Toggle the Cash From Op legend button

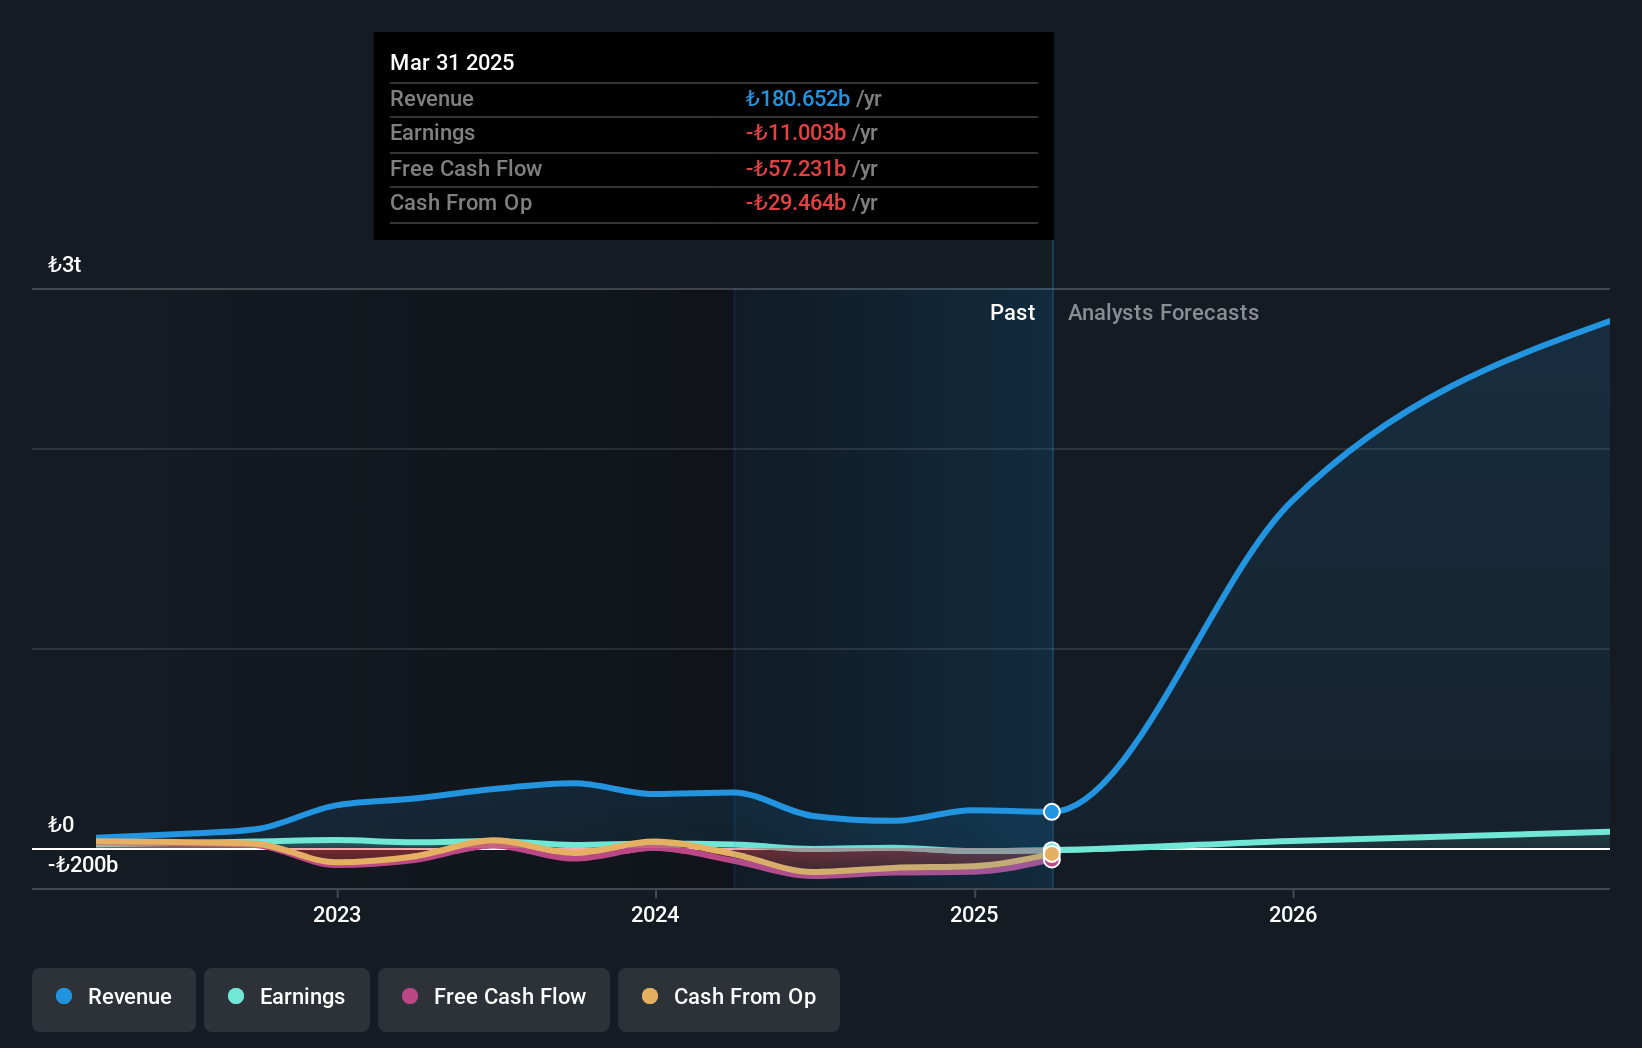click(729, 999)
